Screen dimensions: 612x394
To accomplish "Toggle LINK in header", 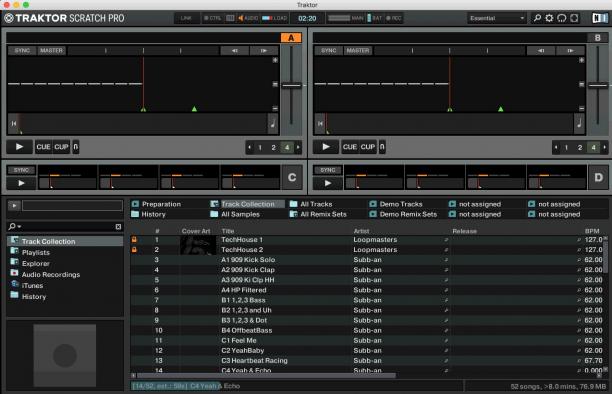I will coord(186,18).
